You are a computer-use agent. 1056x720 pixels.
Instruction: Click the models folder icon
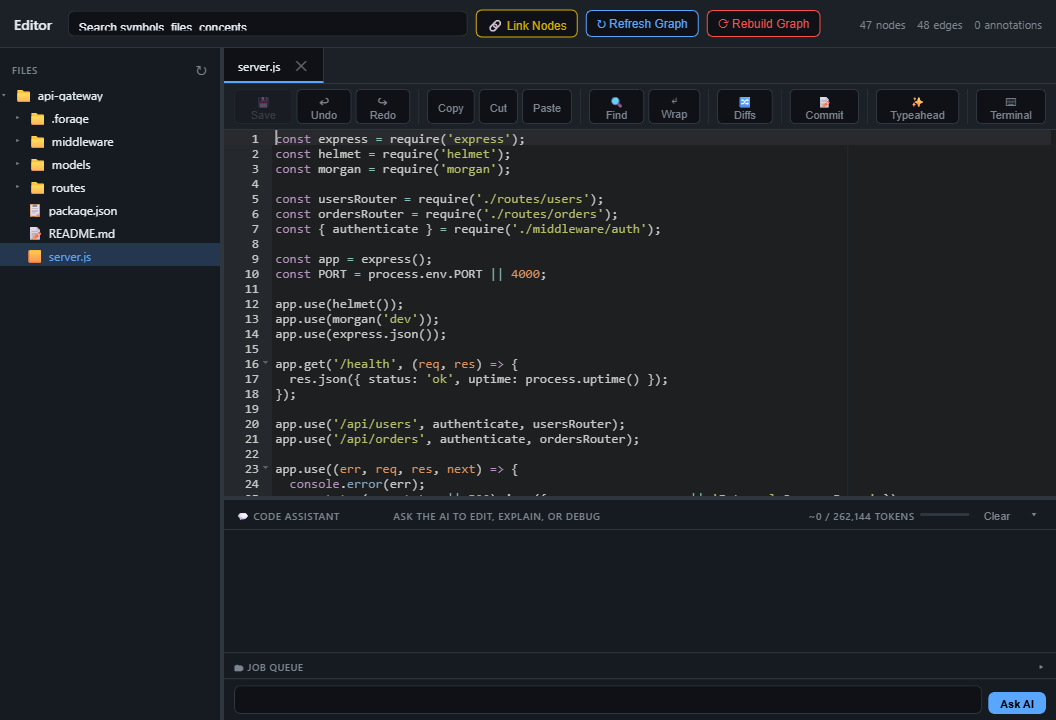click(x=38, y=164)
